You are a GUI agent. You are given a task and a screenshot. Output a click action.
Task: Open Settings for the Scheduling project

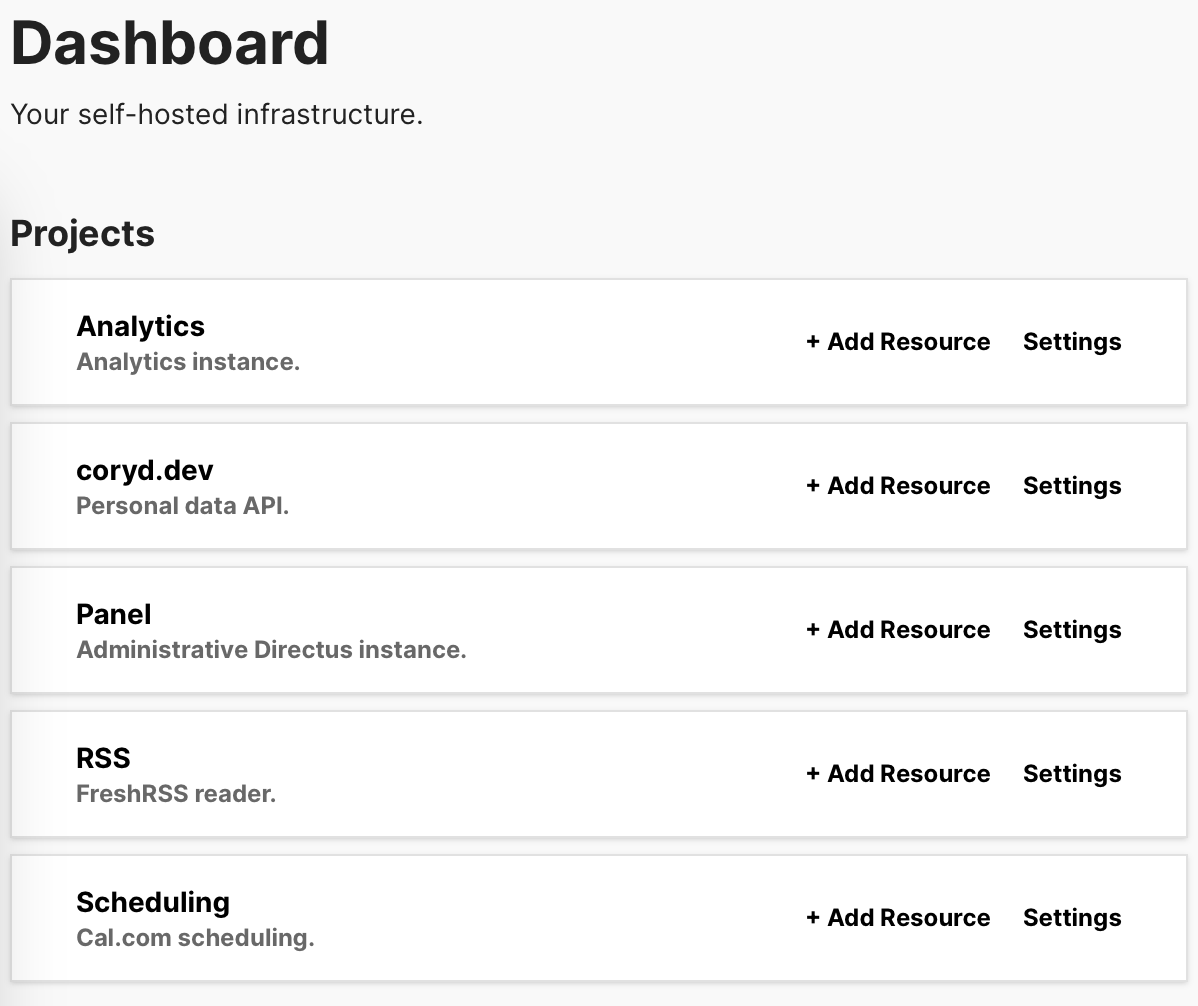(1071, 918)
